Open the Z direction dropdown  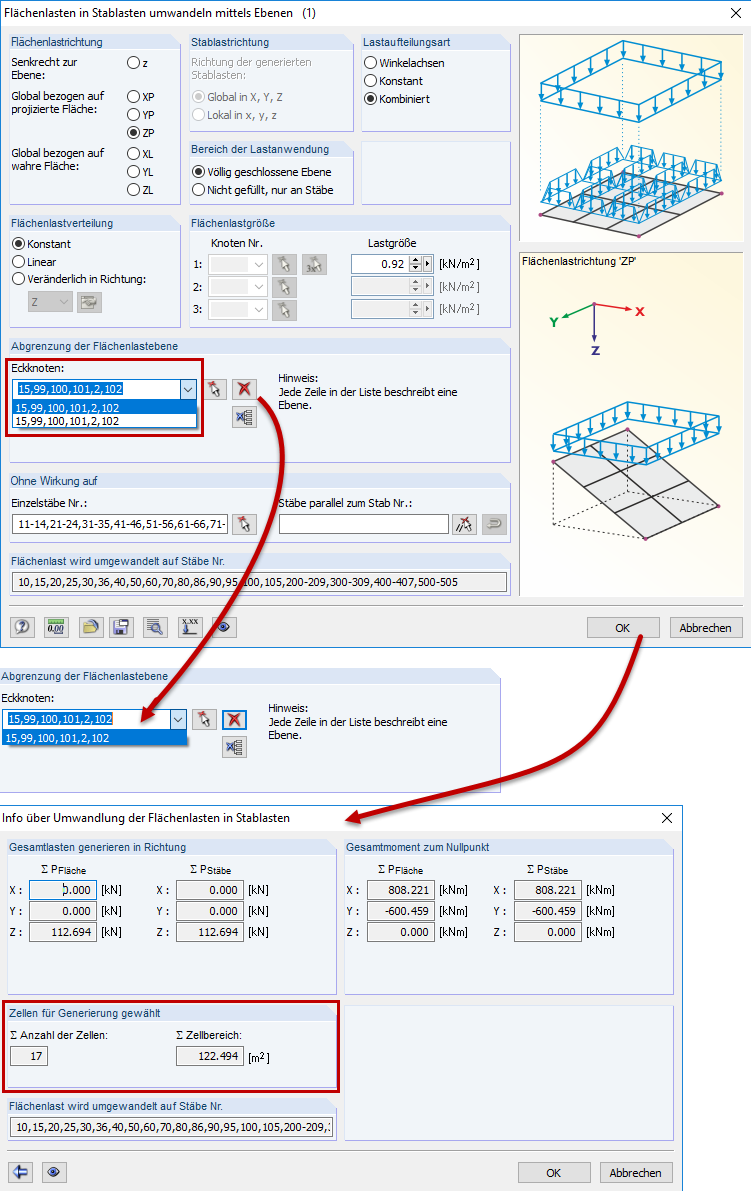click(64, 302)
